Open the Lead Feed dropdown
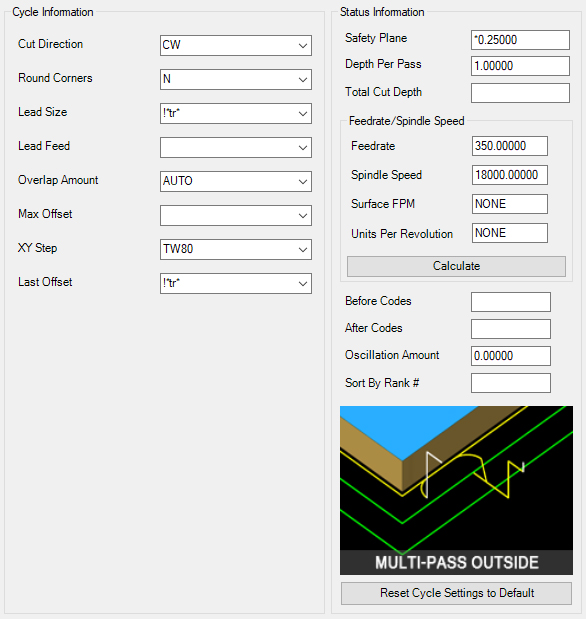 click(236, 147)
